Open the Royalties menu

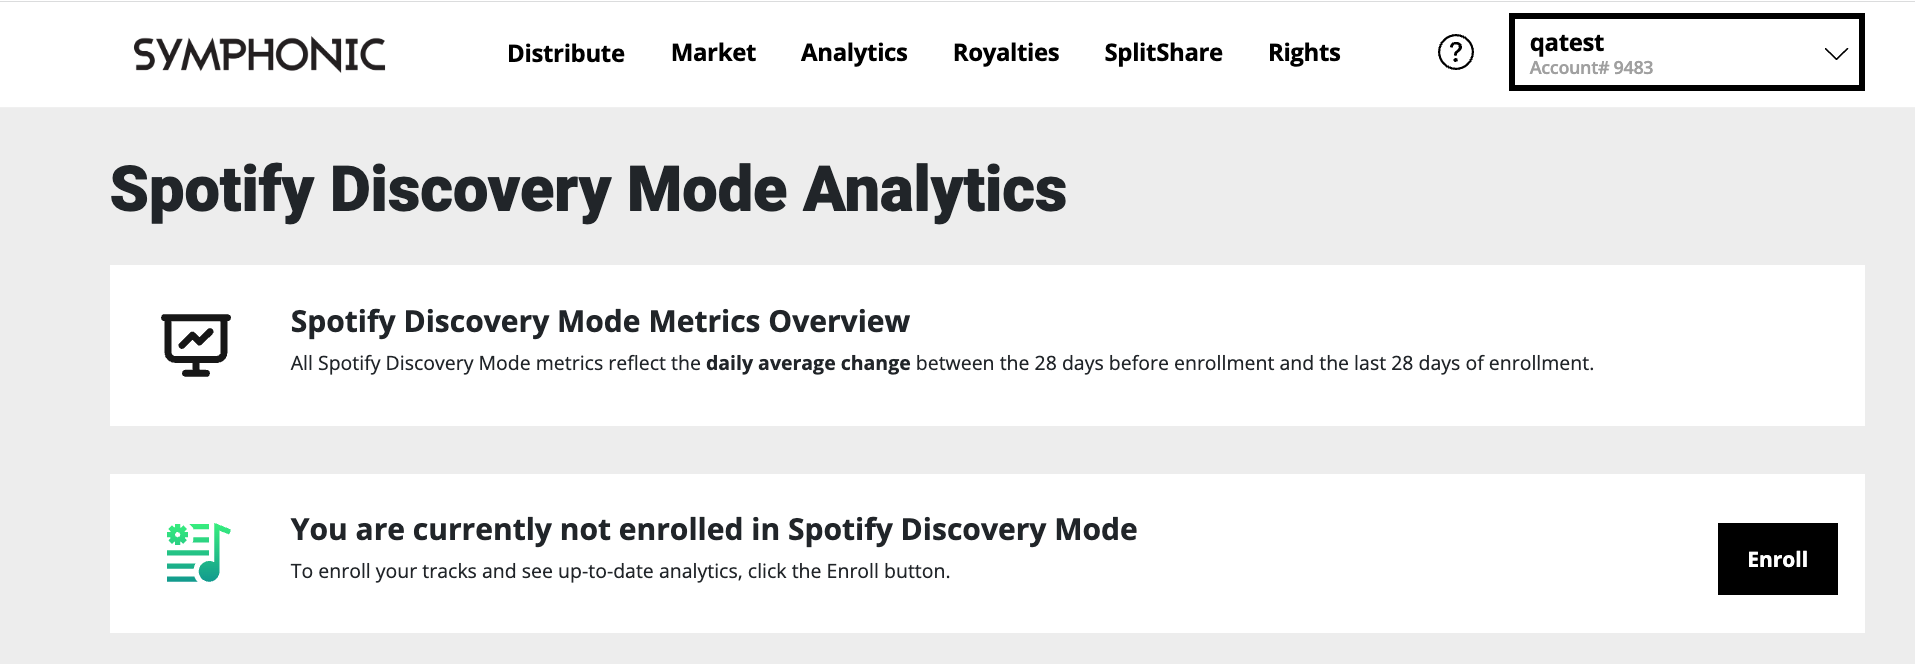pos(1006,53)
